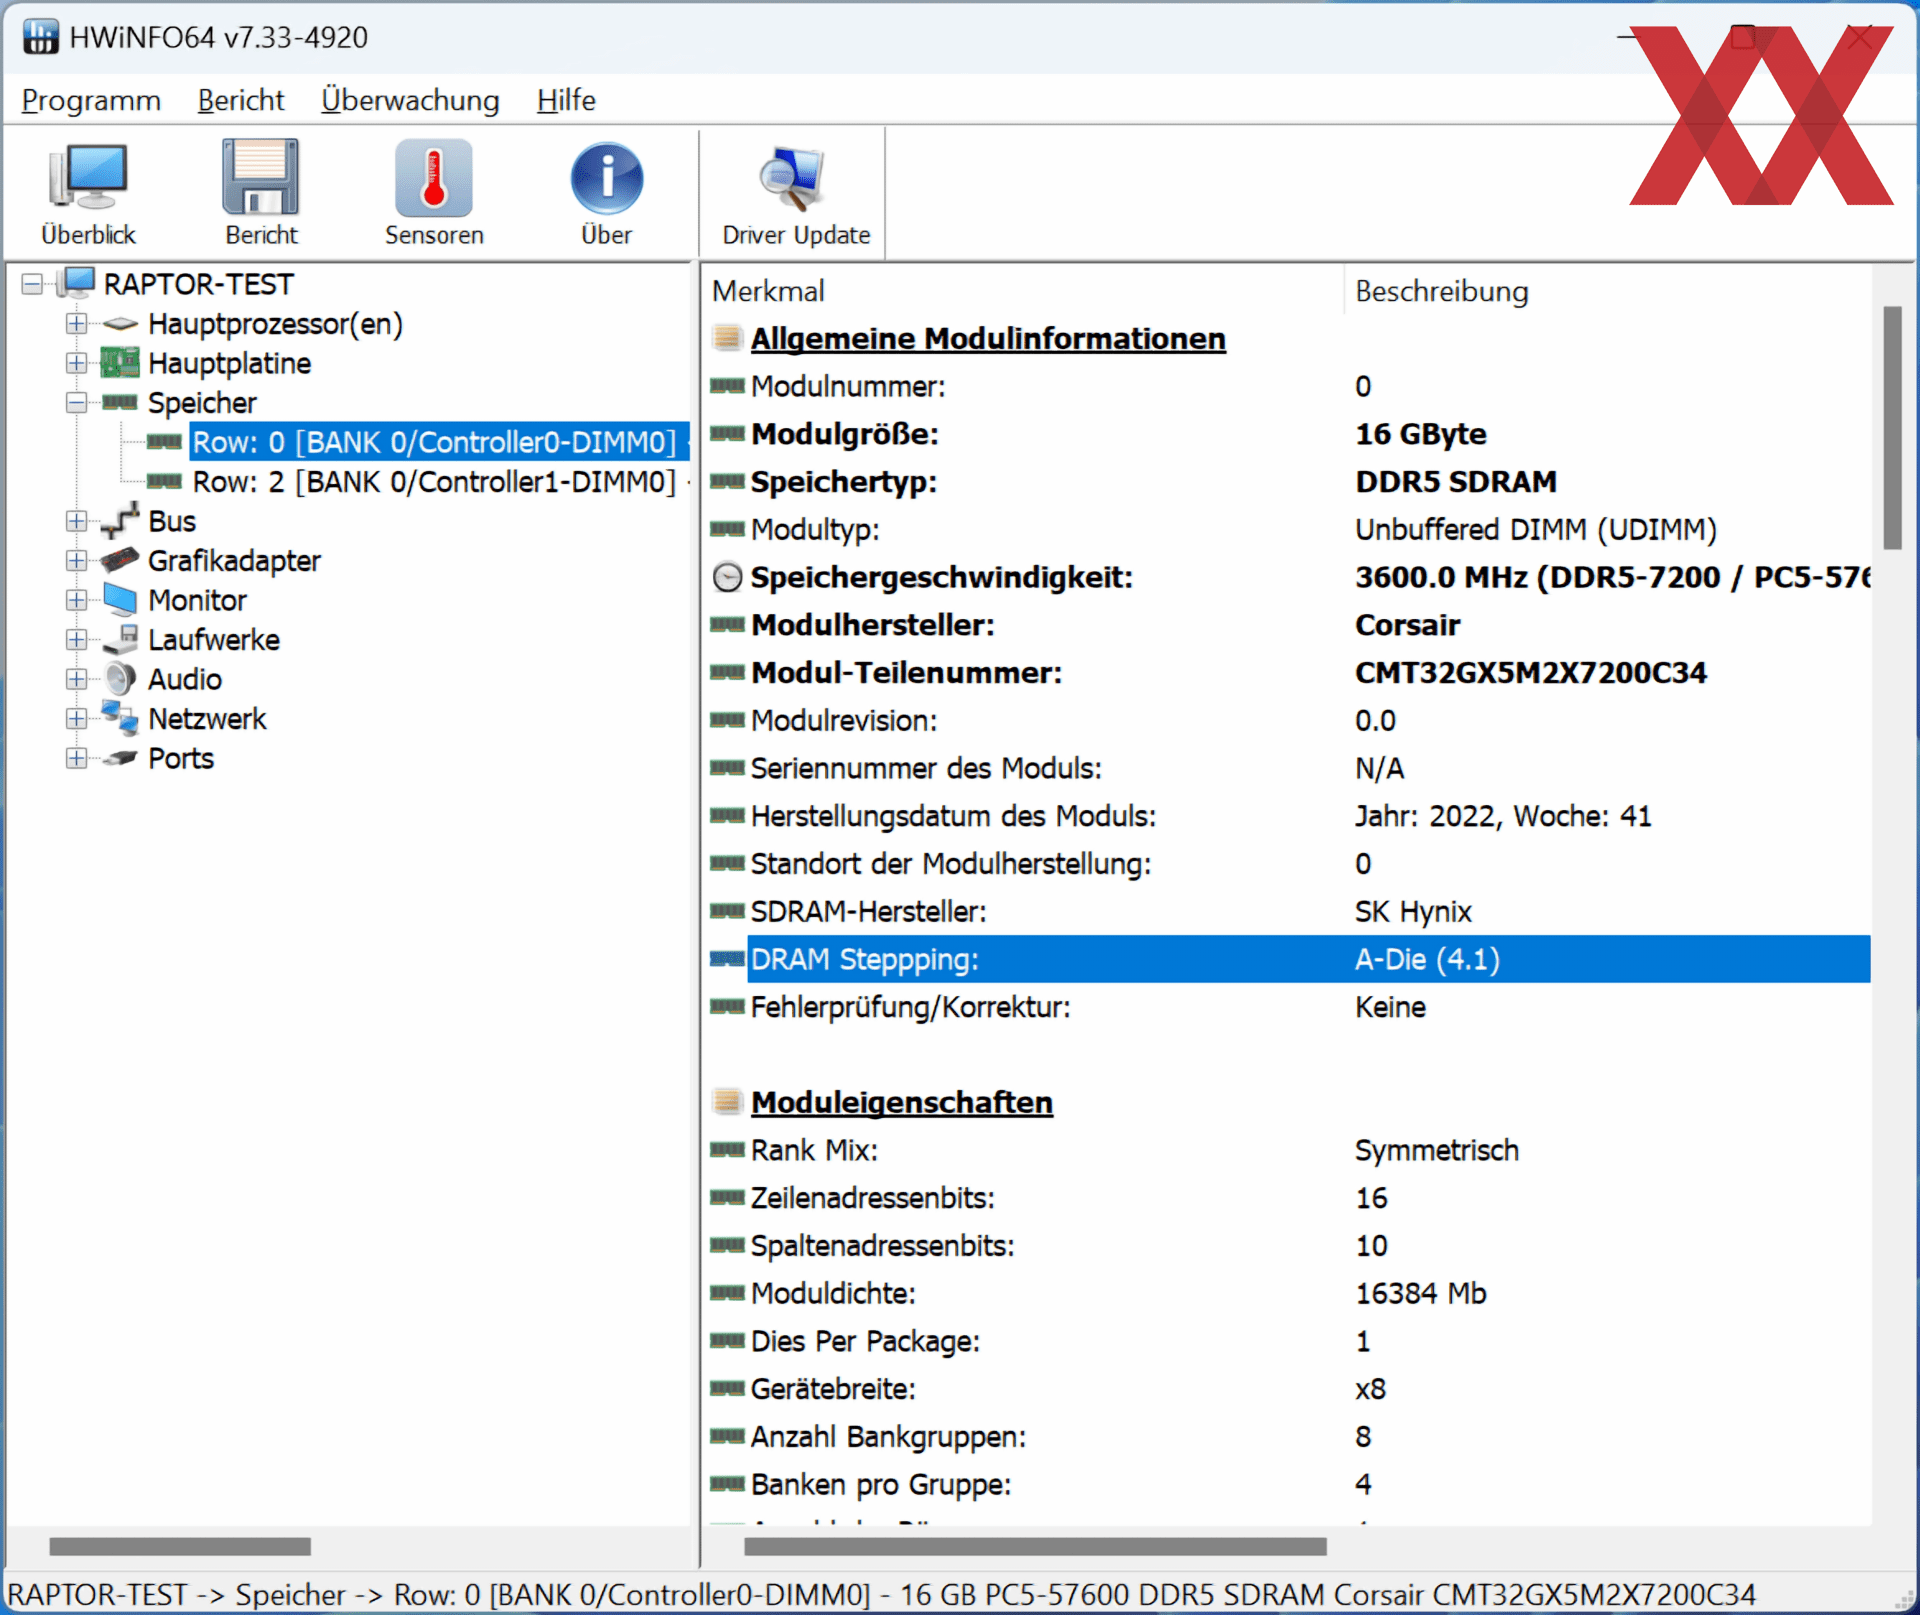Click the Netzwerk computers icon
This screenshot has height=1615, width=1920.
pos(120,718)
